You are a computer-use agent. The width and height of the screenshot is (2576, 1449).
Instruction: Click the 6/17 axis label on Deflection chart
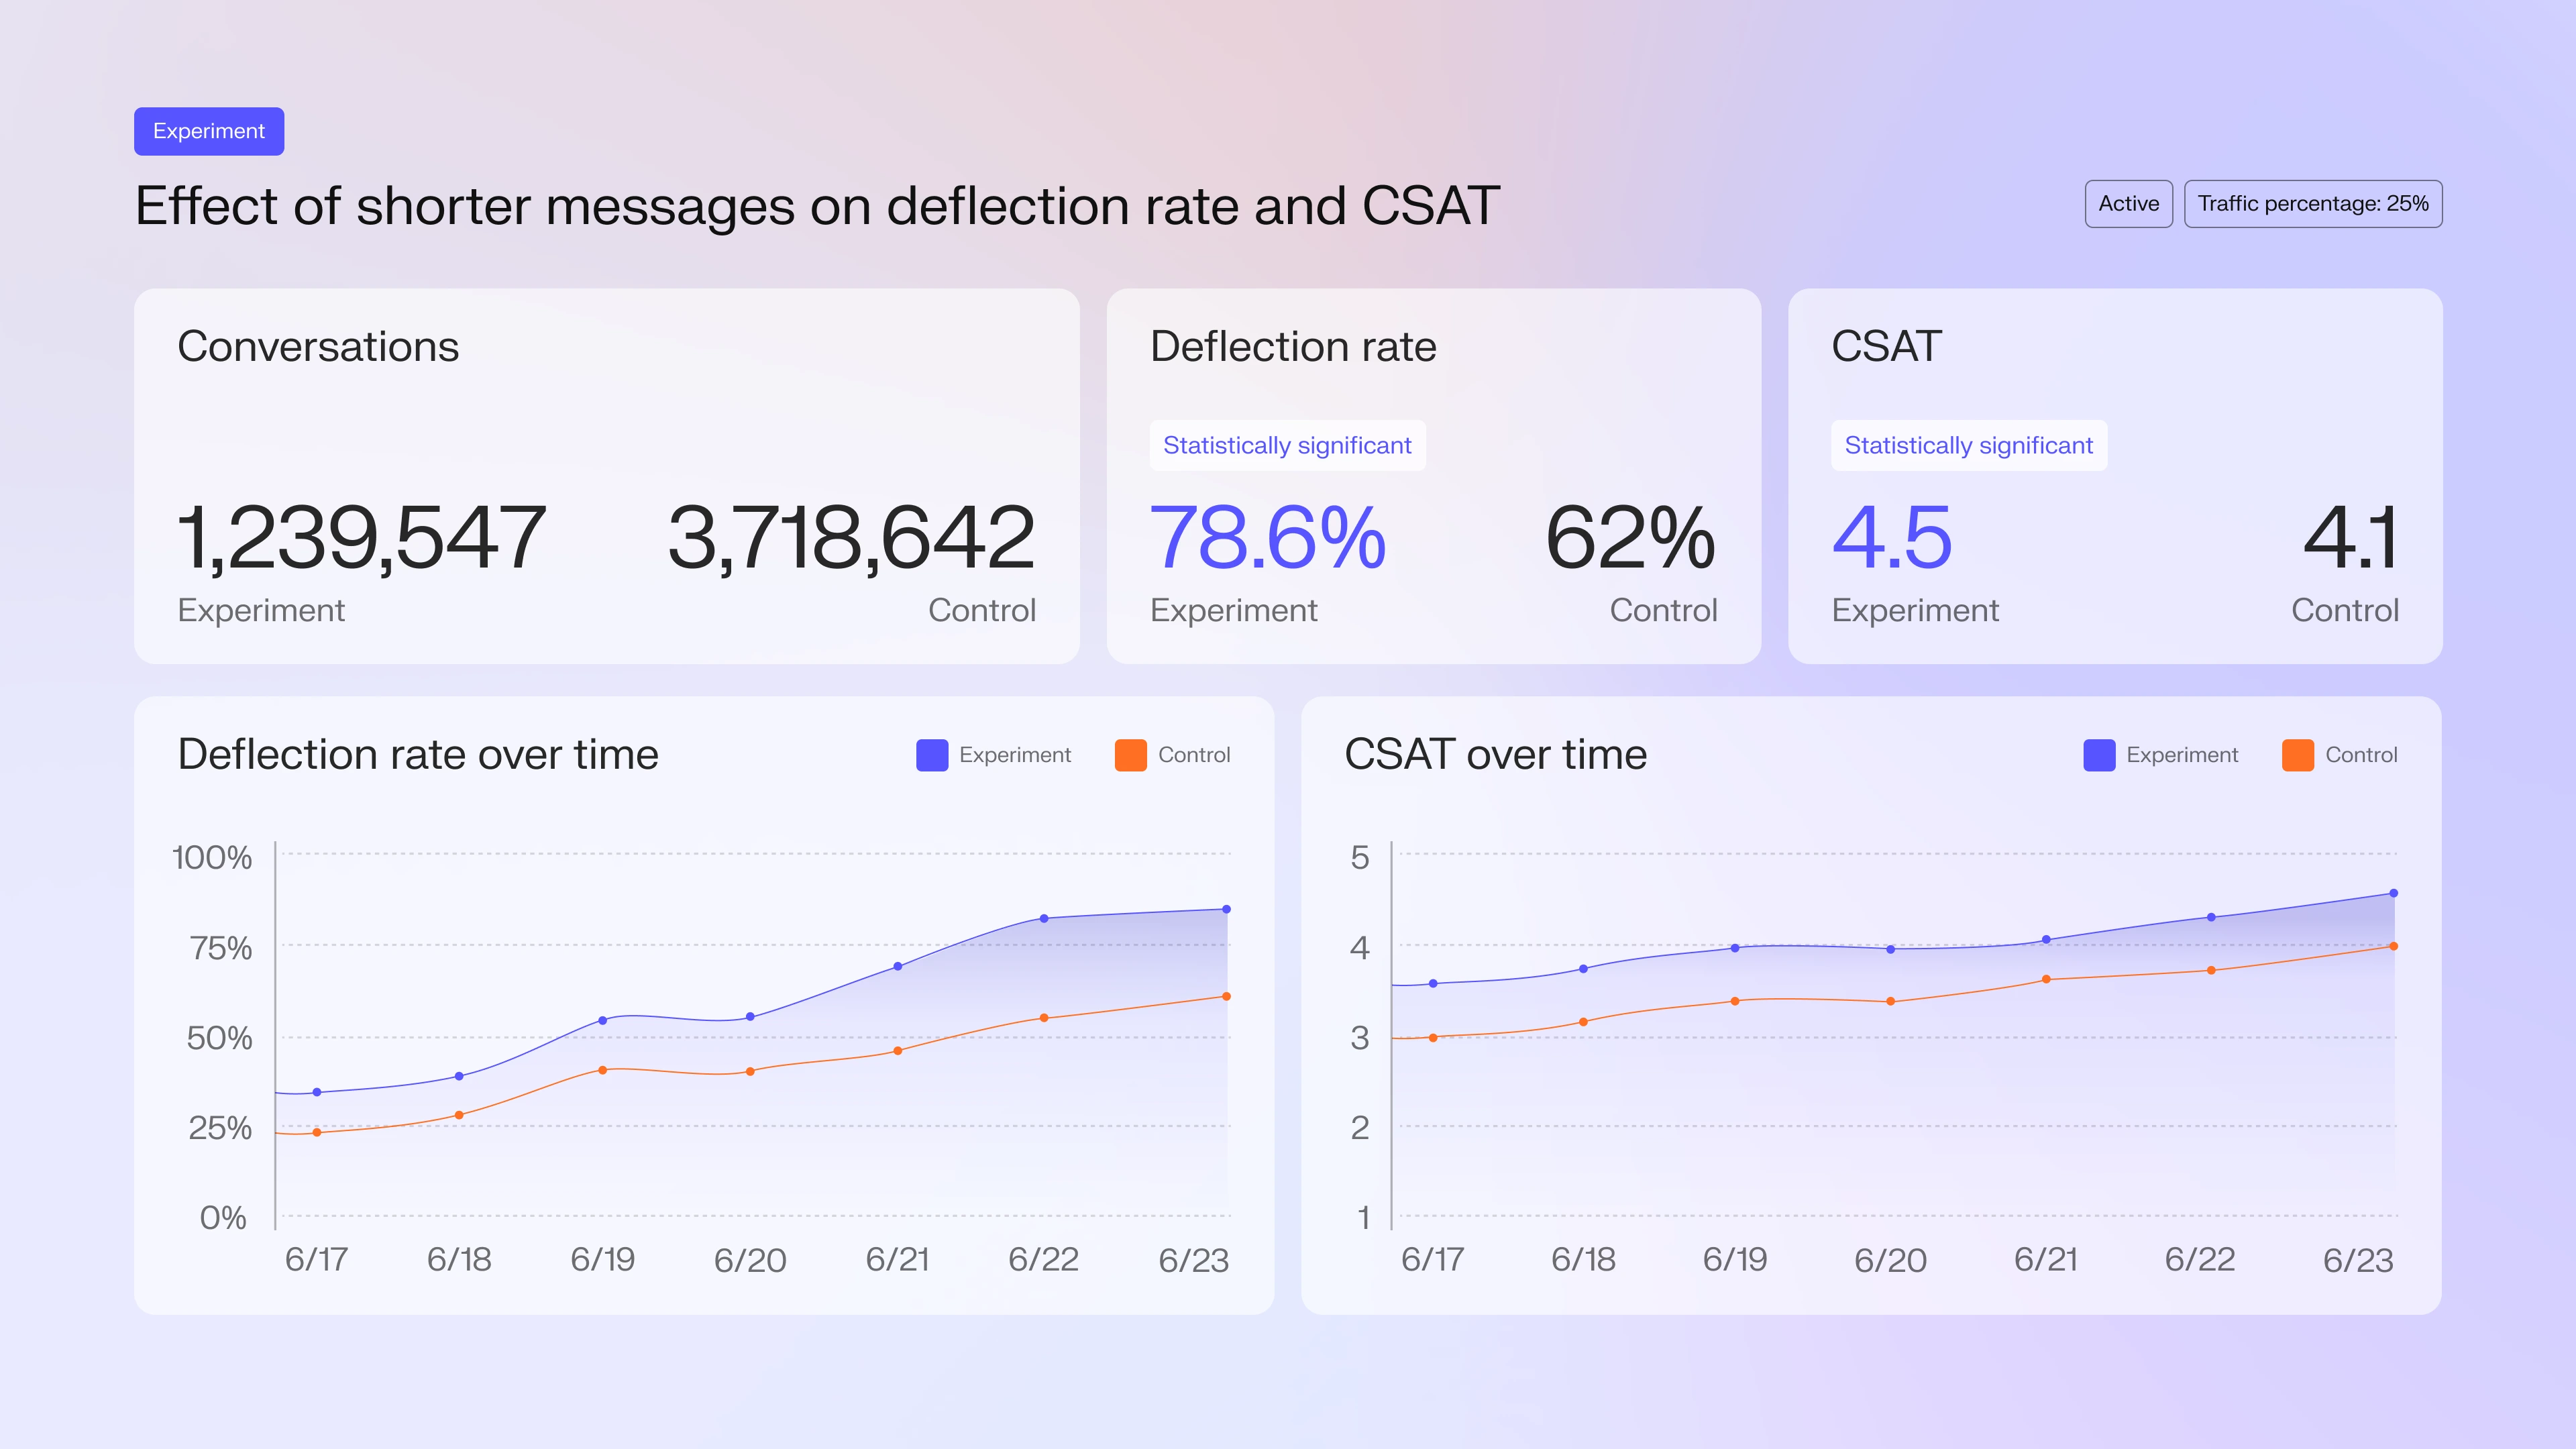pyautogui.click(x=317, y=1260)
